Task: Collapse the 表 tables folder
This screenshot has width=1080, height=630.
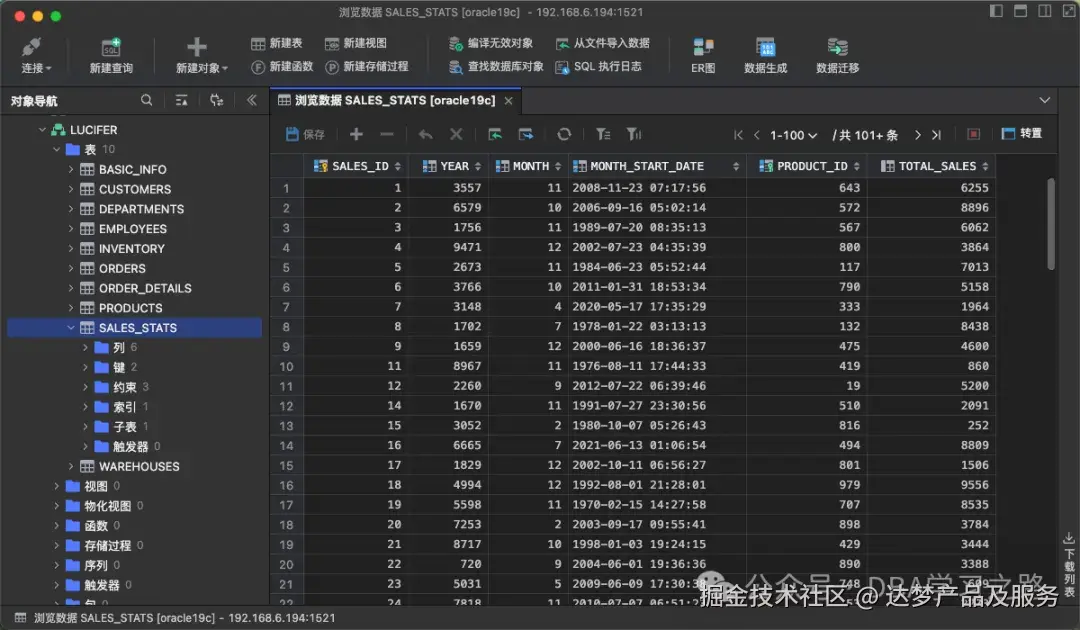Action: [56, 149]
